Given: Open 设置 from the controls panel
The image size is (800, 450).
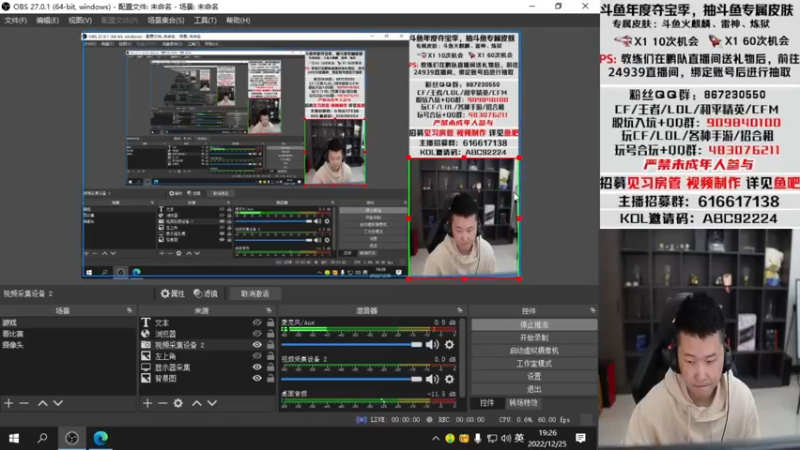Looking at the screenshot, I should 534,376.
